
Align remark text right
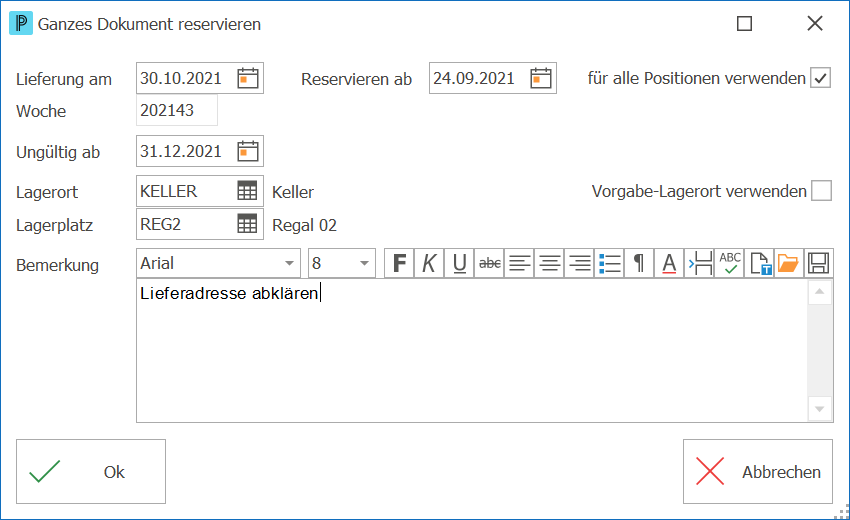coord(579,264)
